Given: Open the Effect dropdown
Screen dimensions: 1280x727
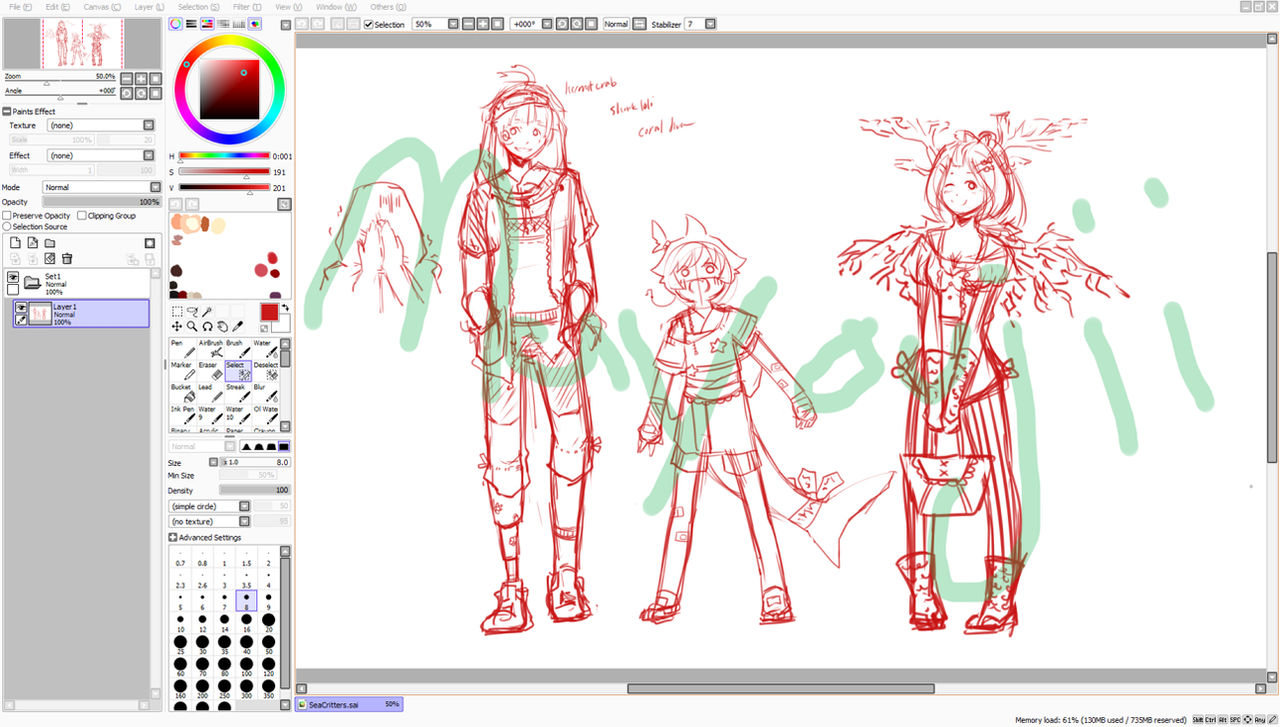Looking at the screenshot, I should click(148, 156).
